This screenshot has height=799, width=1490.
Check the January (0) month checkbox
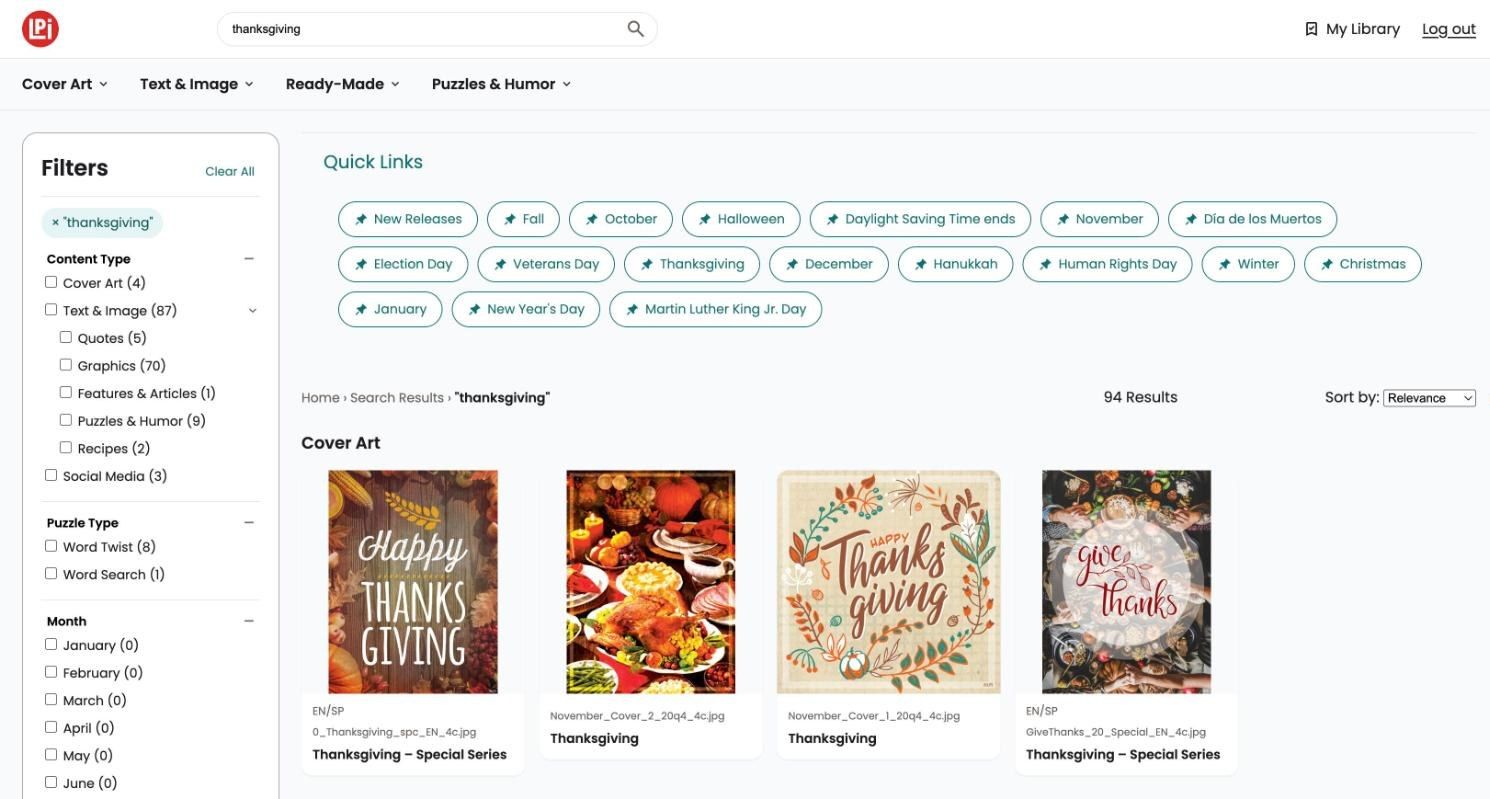coord(51,644)
